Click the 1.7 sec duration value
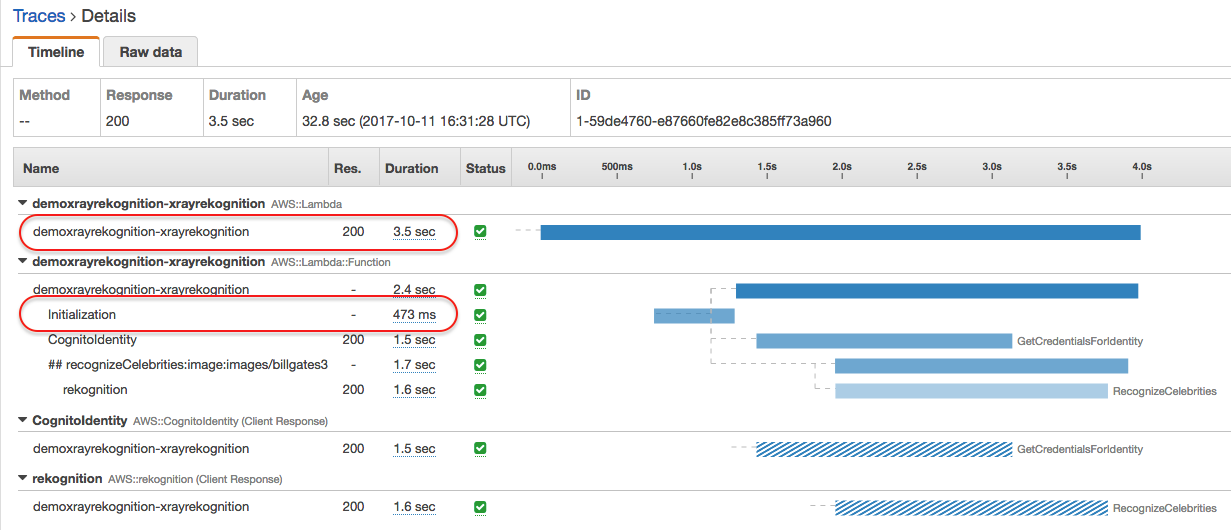The image size is (1231, 530). [x=414, y=365]
